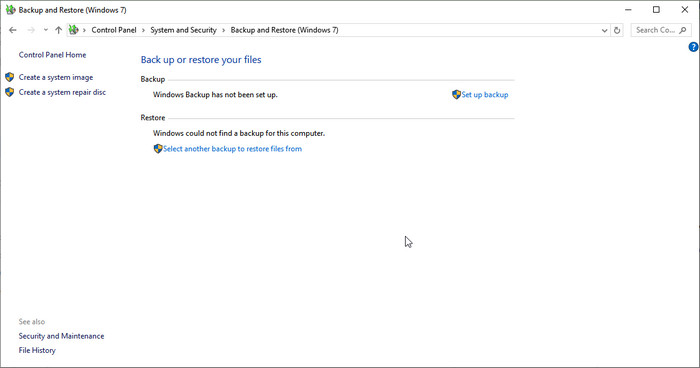700x368 pixels.
Task: Focus the Search Control Panel field
Action: click(661, 30)
